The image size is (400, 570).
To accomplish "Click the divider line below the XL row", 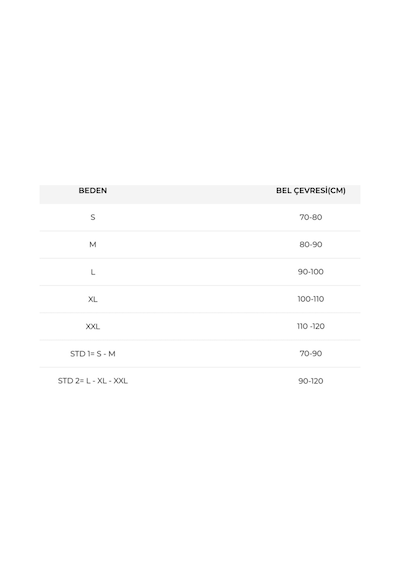I will click(200, 313).
